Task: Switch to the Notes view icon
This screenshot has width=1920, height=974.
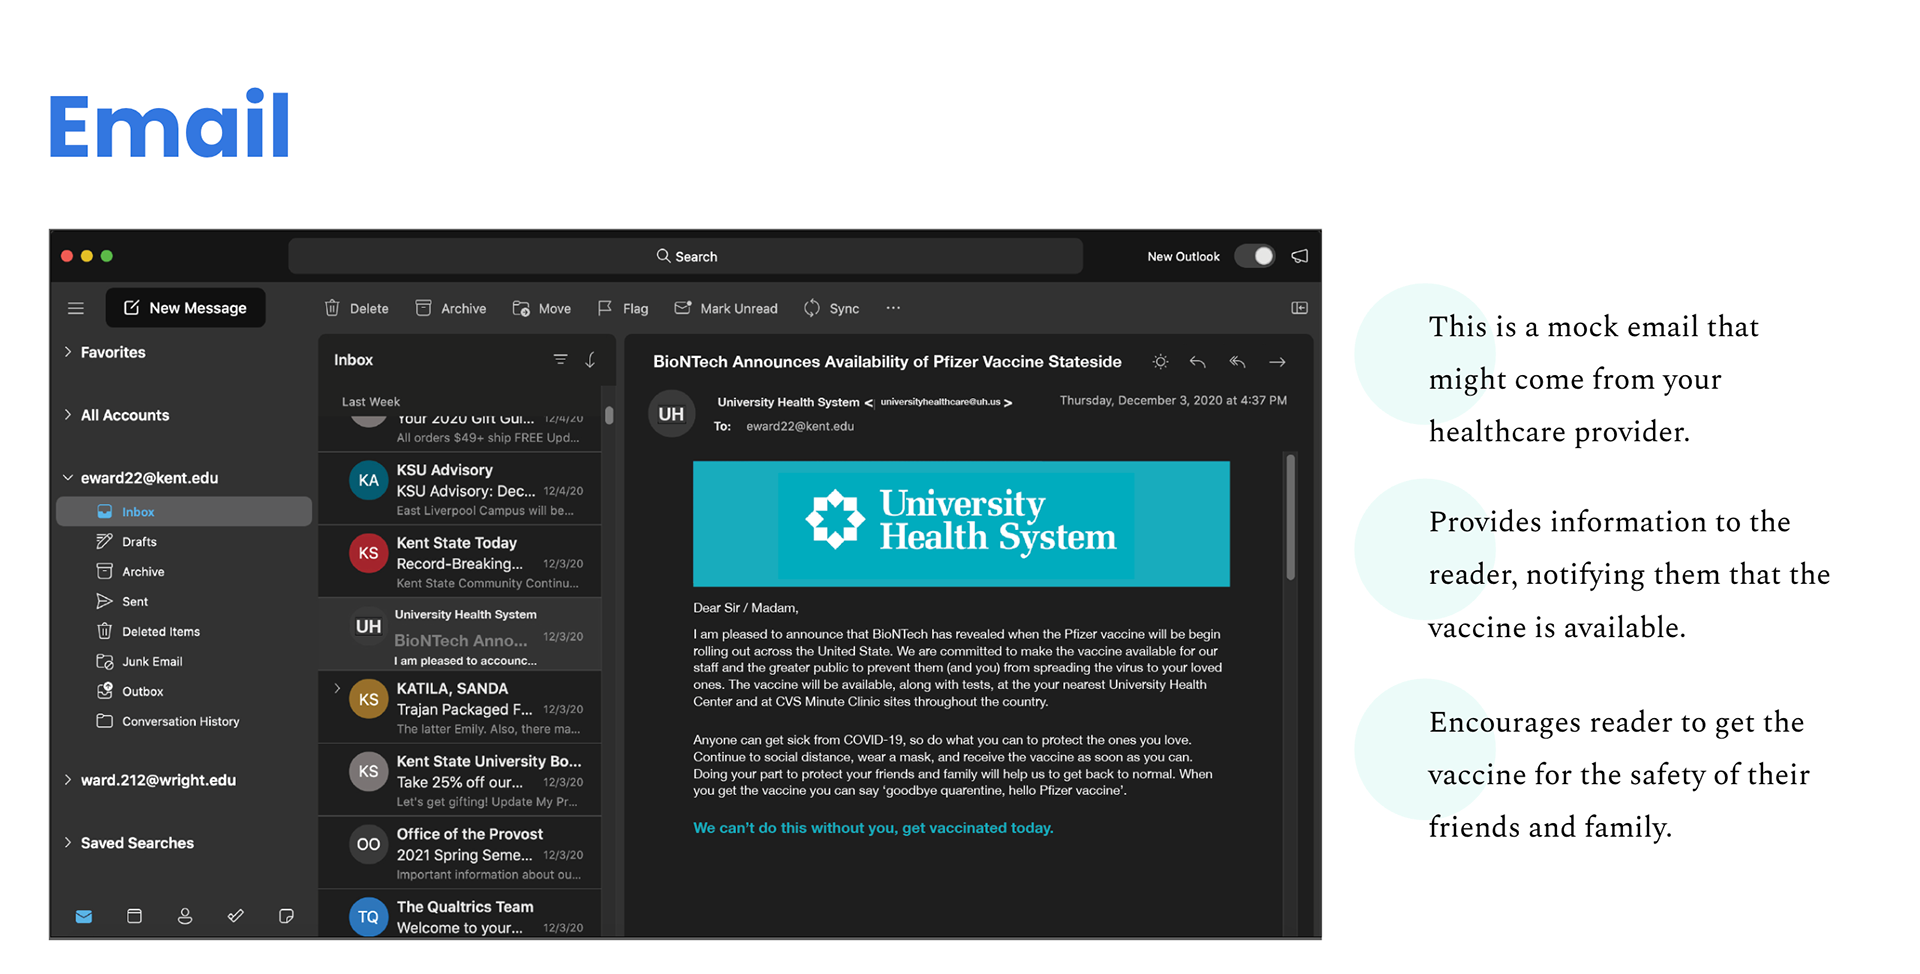Action: pos(286,916)
